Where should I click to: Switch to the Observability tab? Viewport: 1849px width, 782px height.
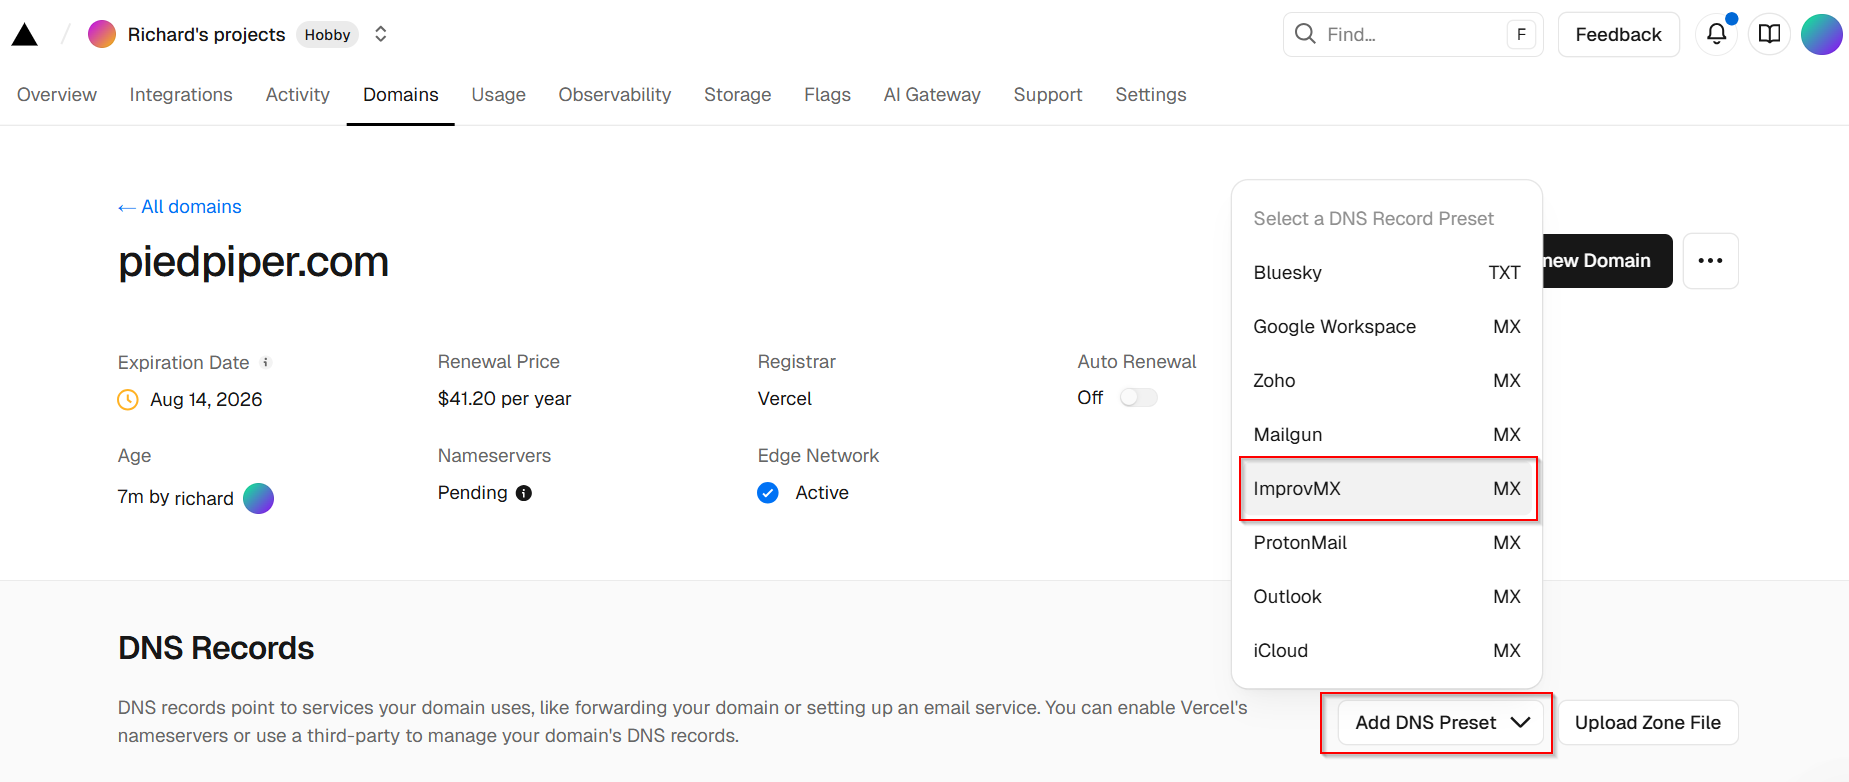click(614, 95)
